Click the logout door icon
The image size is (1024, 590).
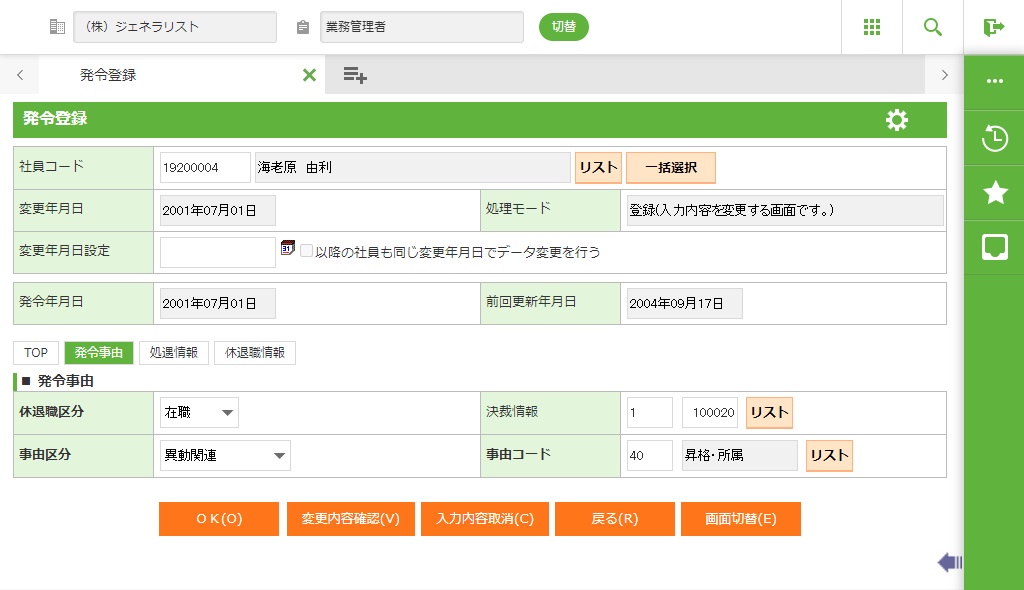(993, 27)
